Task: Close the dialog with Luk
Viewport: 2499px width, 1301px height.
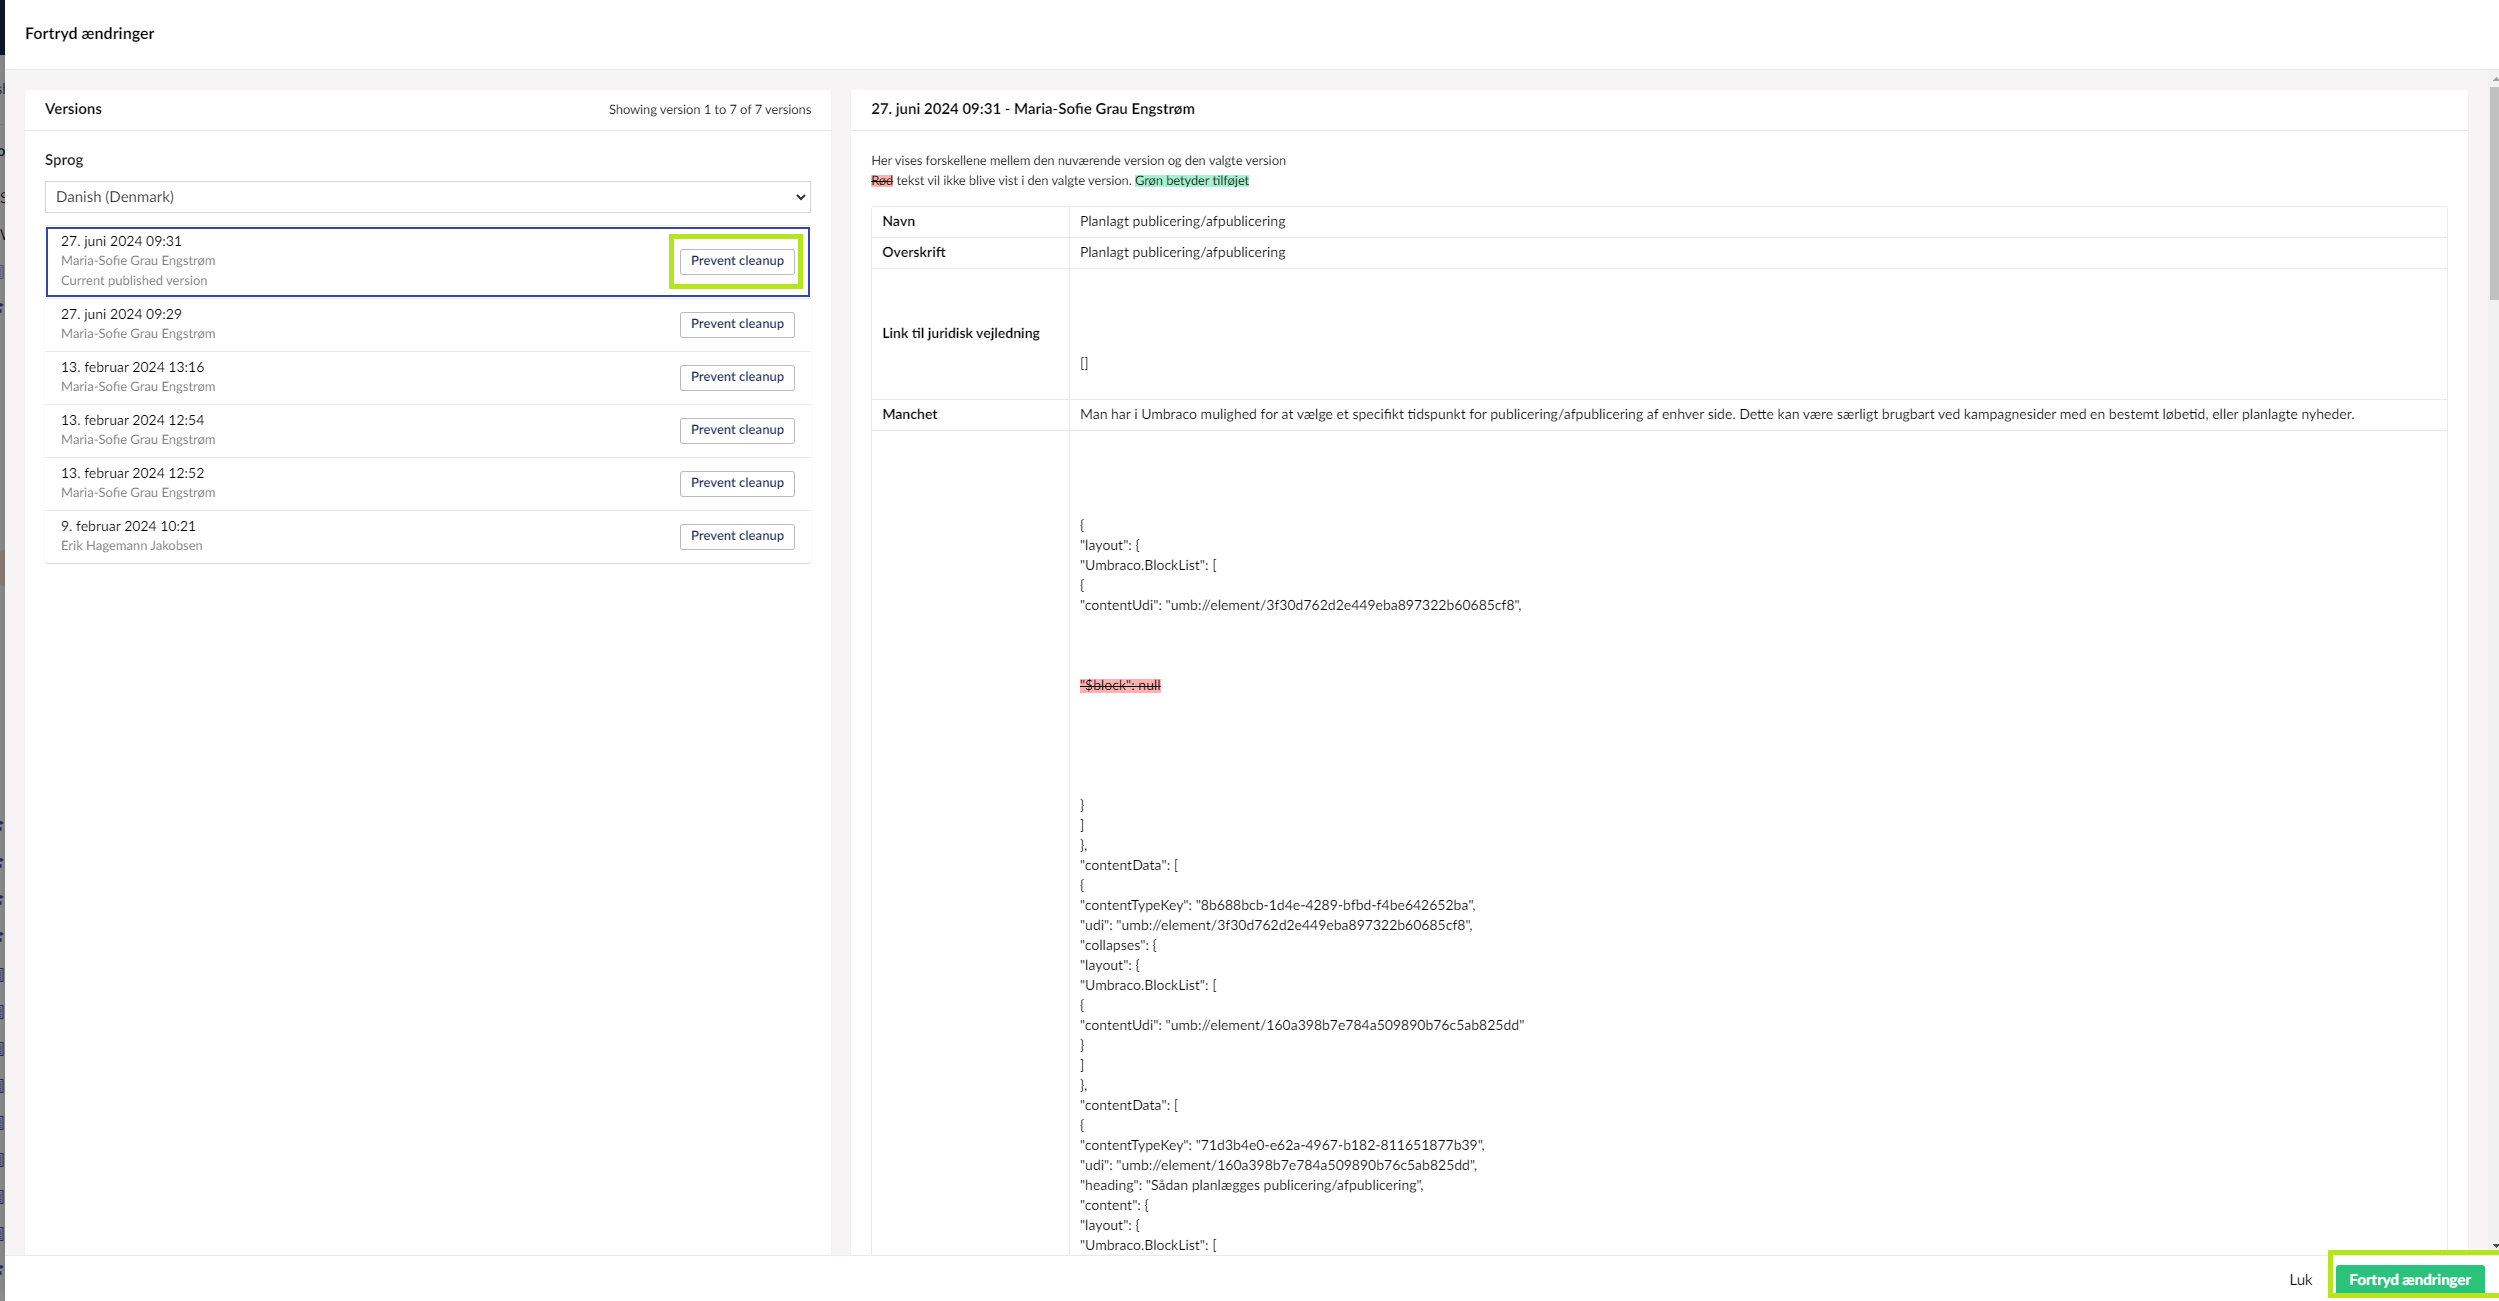Action: tap(2300, 1280)
